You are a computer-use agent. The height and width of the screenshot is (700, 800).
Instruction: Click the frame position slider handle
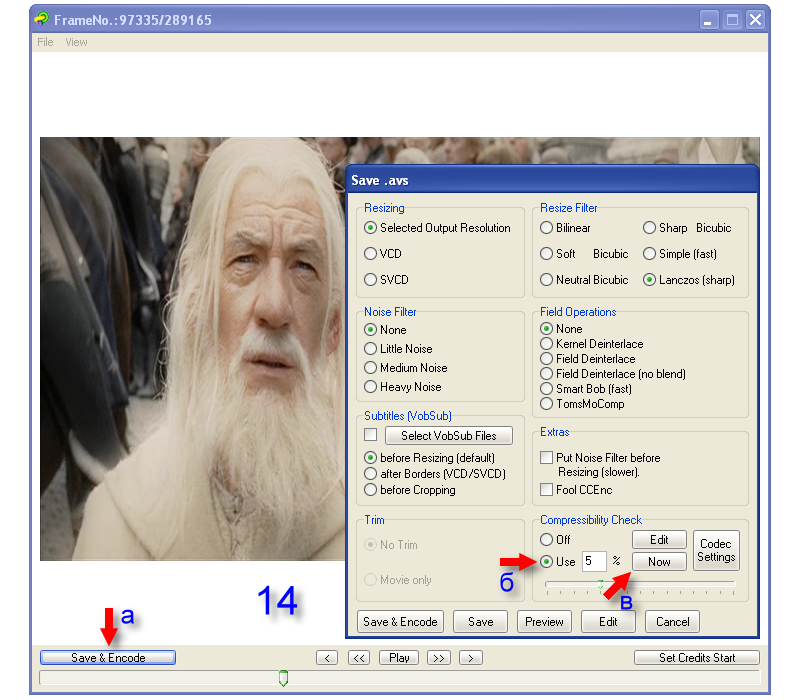coord(284,678)
